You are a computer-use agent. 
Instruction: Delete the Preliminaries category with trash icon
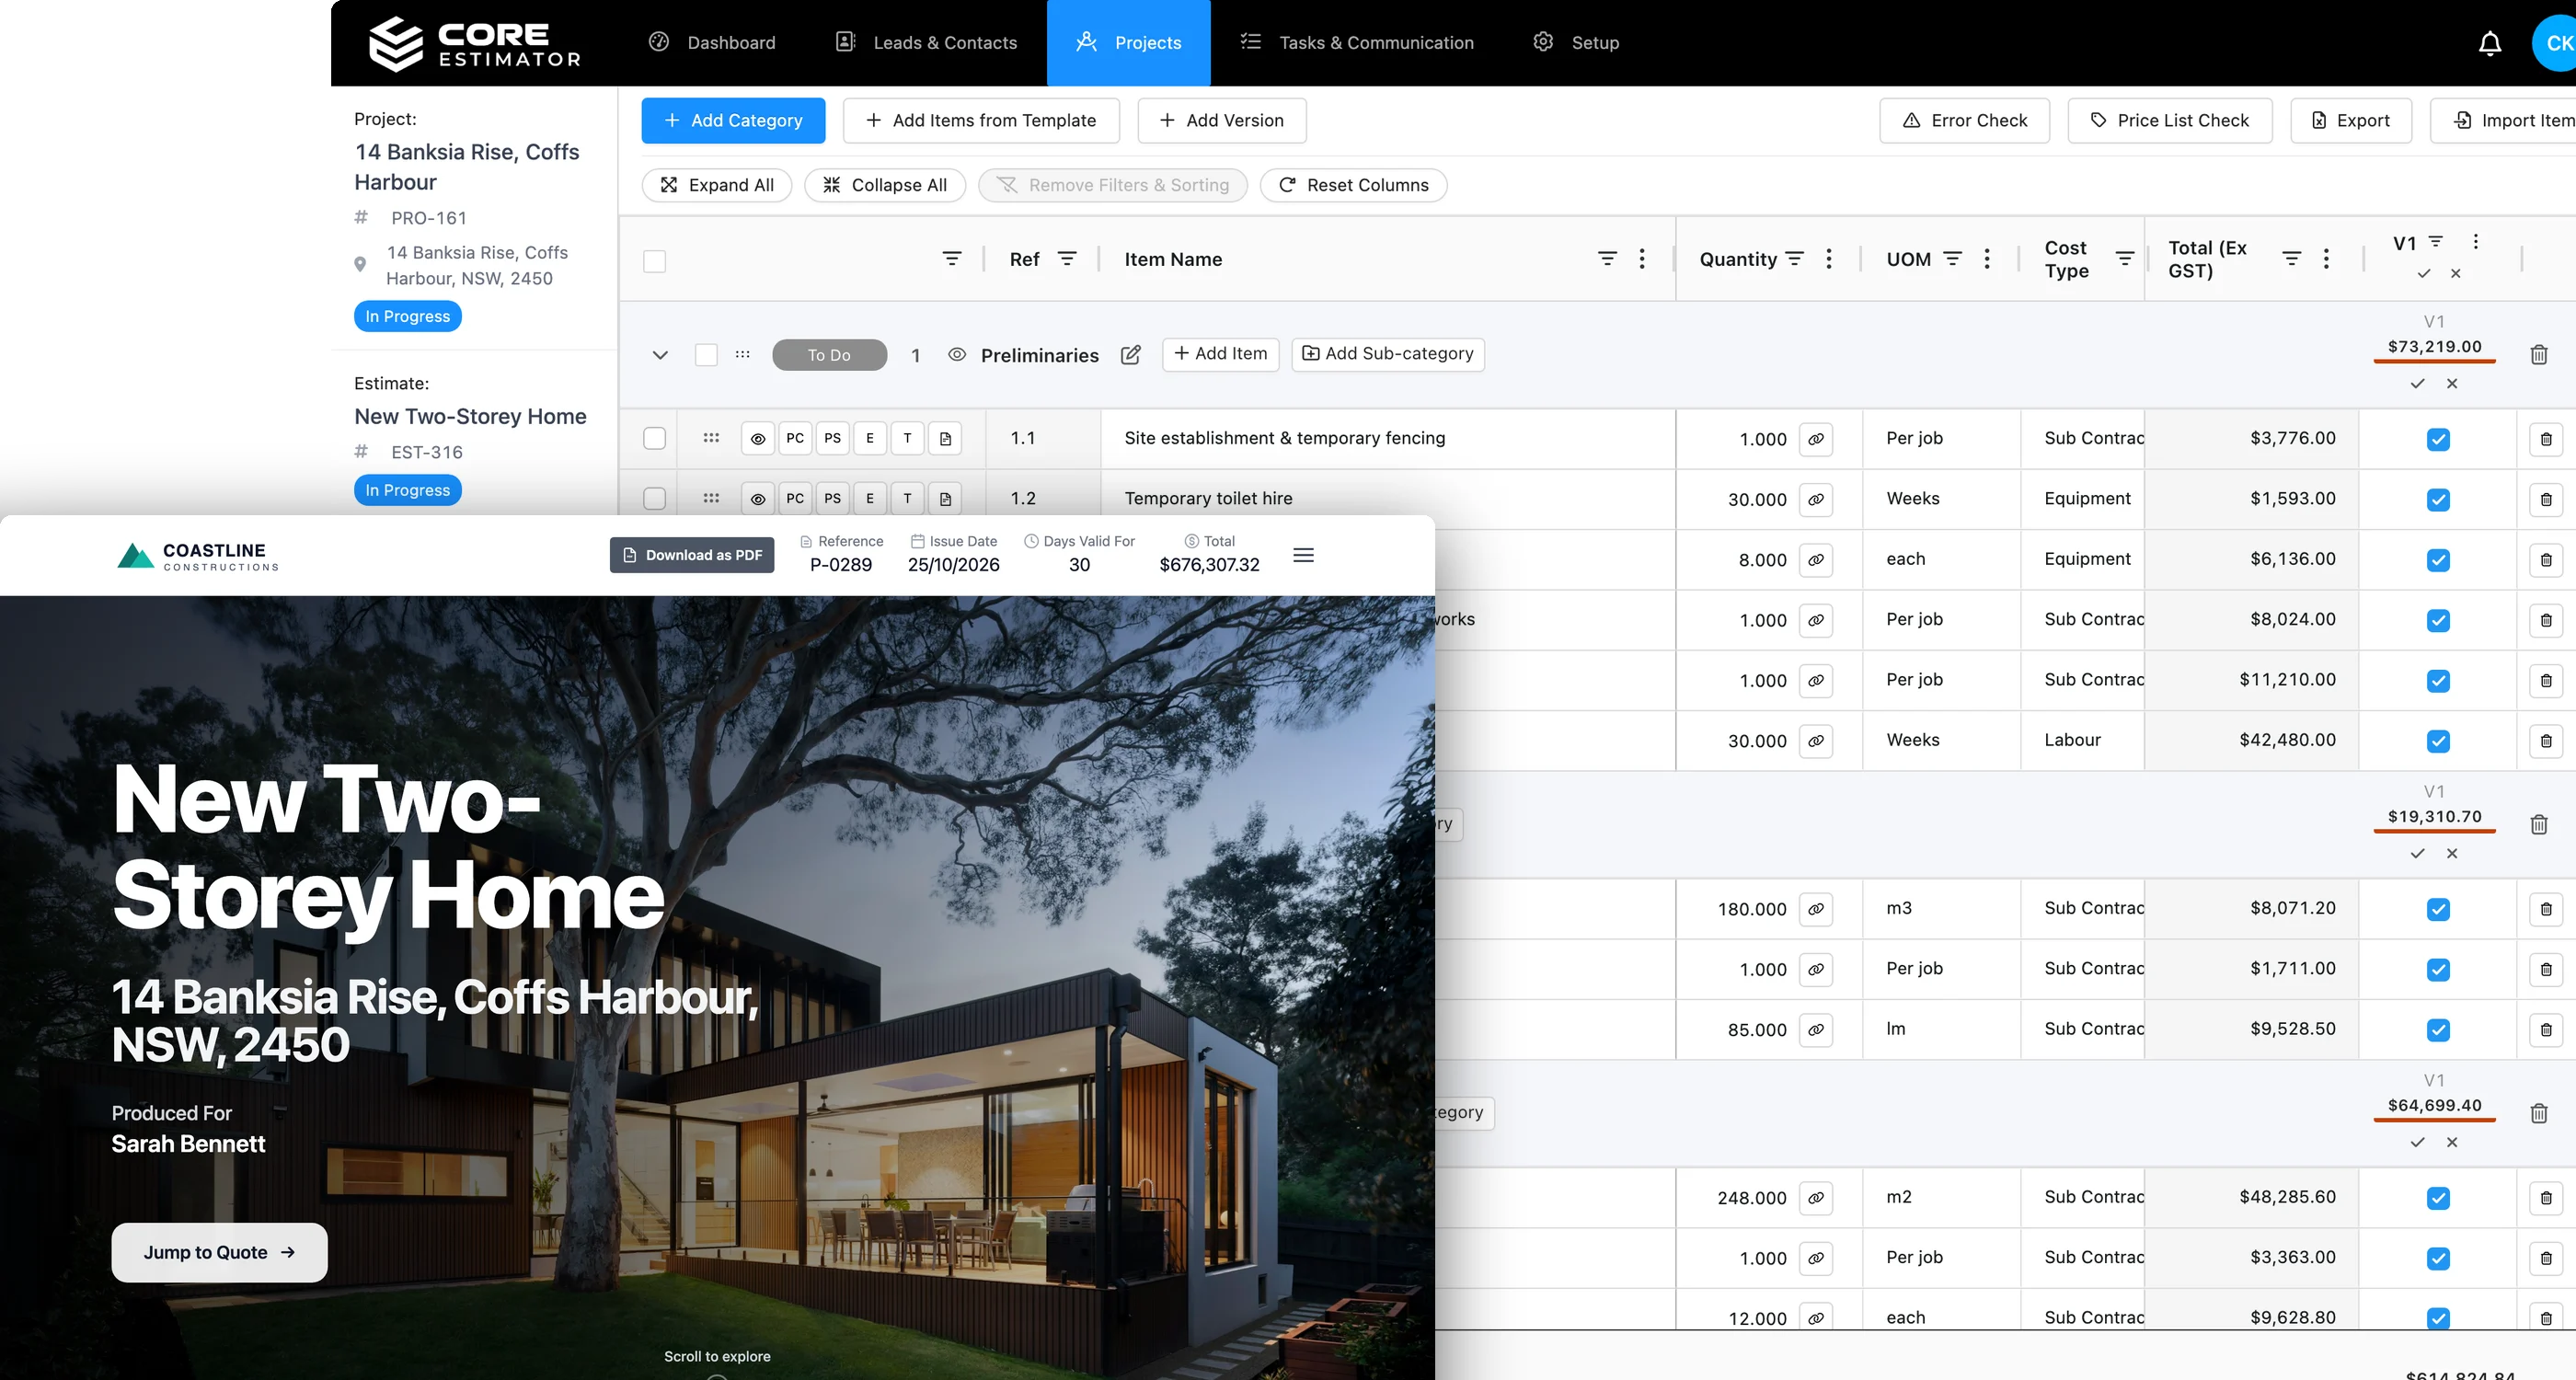click(x=2539, y=355)
